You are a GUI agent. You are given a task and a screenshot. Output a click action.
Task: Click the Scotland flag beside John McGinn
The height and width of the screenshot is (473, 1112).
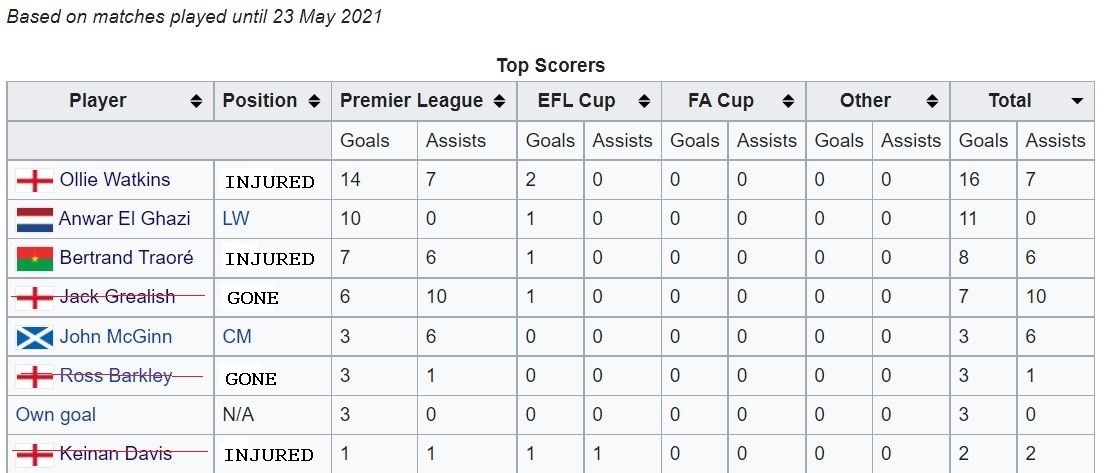pyautogui.click(x=35, y=337)
